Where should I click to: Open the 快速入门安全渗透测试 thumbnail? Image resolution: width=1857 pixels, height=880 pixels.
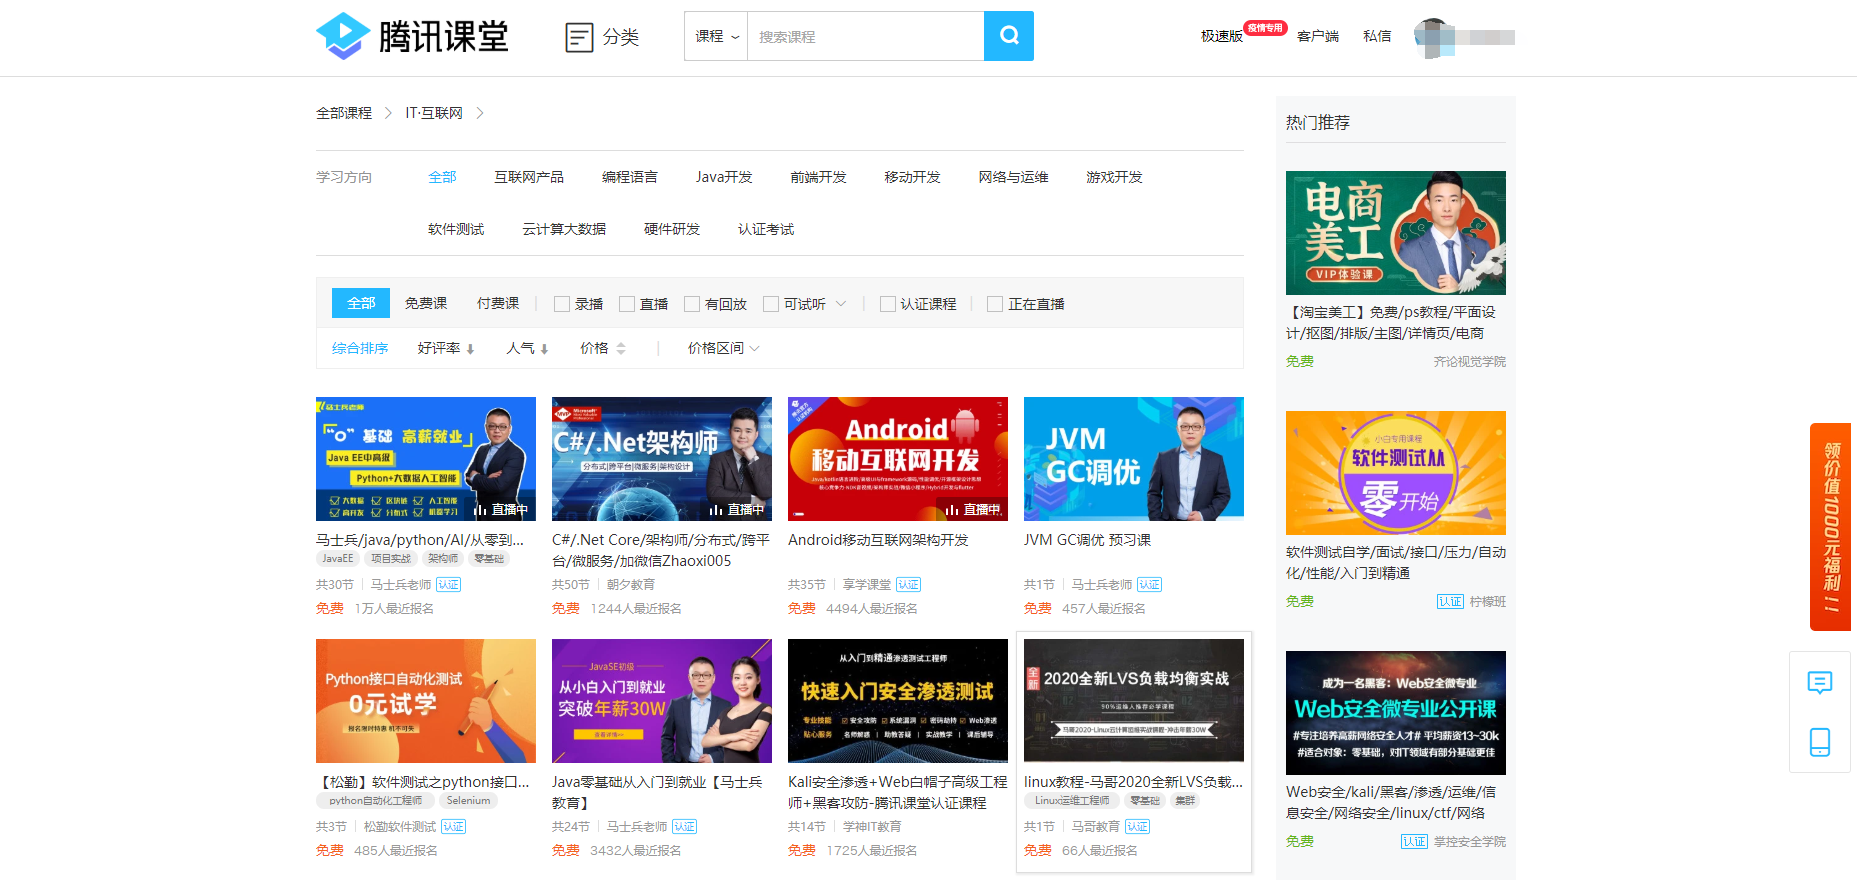pyautogui.click(x=898, y=701)
